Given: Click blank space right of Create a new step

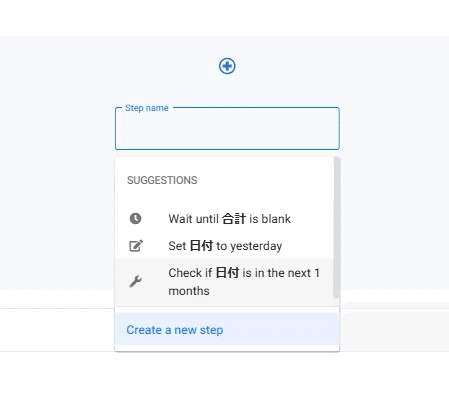Looking at the screenshot, I should tap(280, 330).
